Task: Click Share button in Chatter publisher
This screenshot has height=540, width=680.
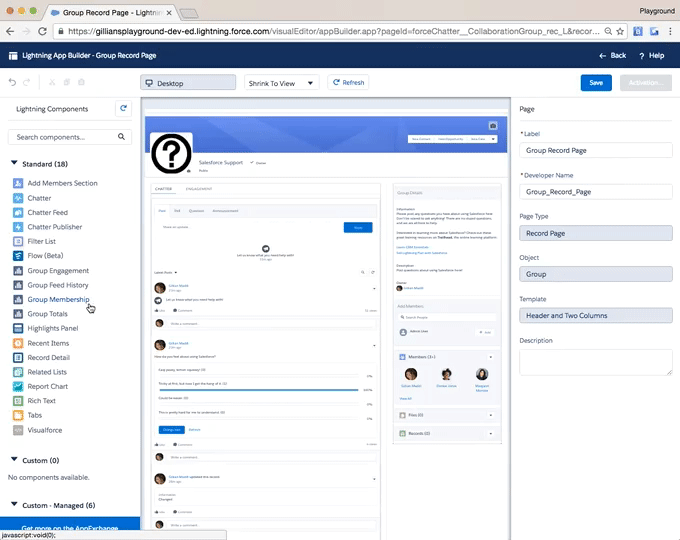Action: tap(358, 227)
